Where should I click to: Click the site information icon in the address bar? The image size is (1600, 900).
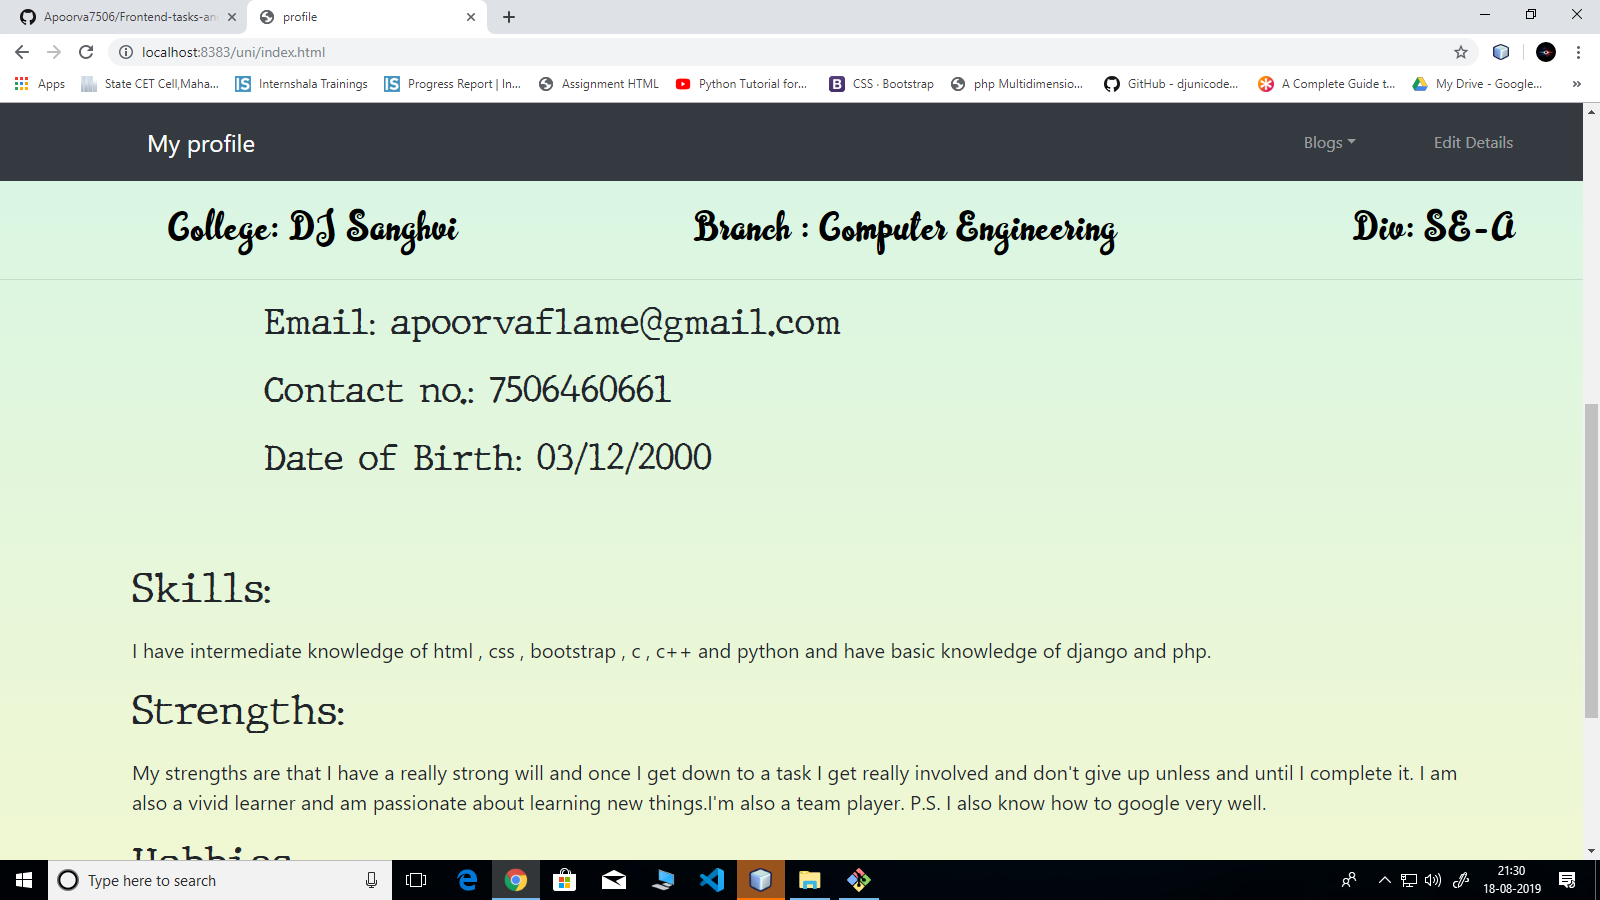[126, 52]
